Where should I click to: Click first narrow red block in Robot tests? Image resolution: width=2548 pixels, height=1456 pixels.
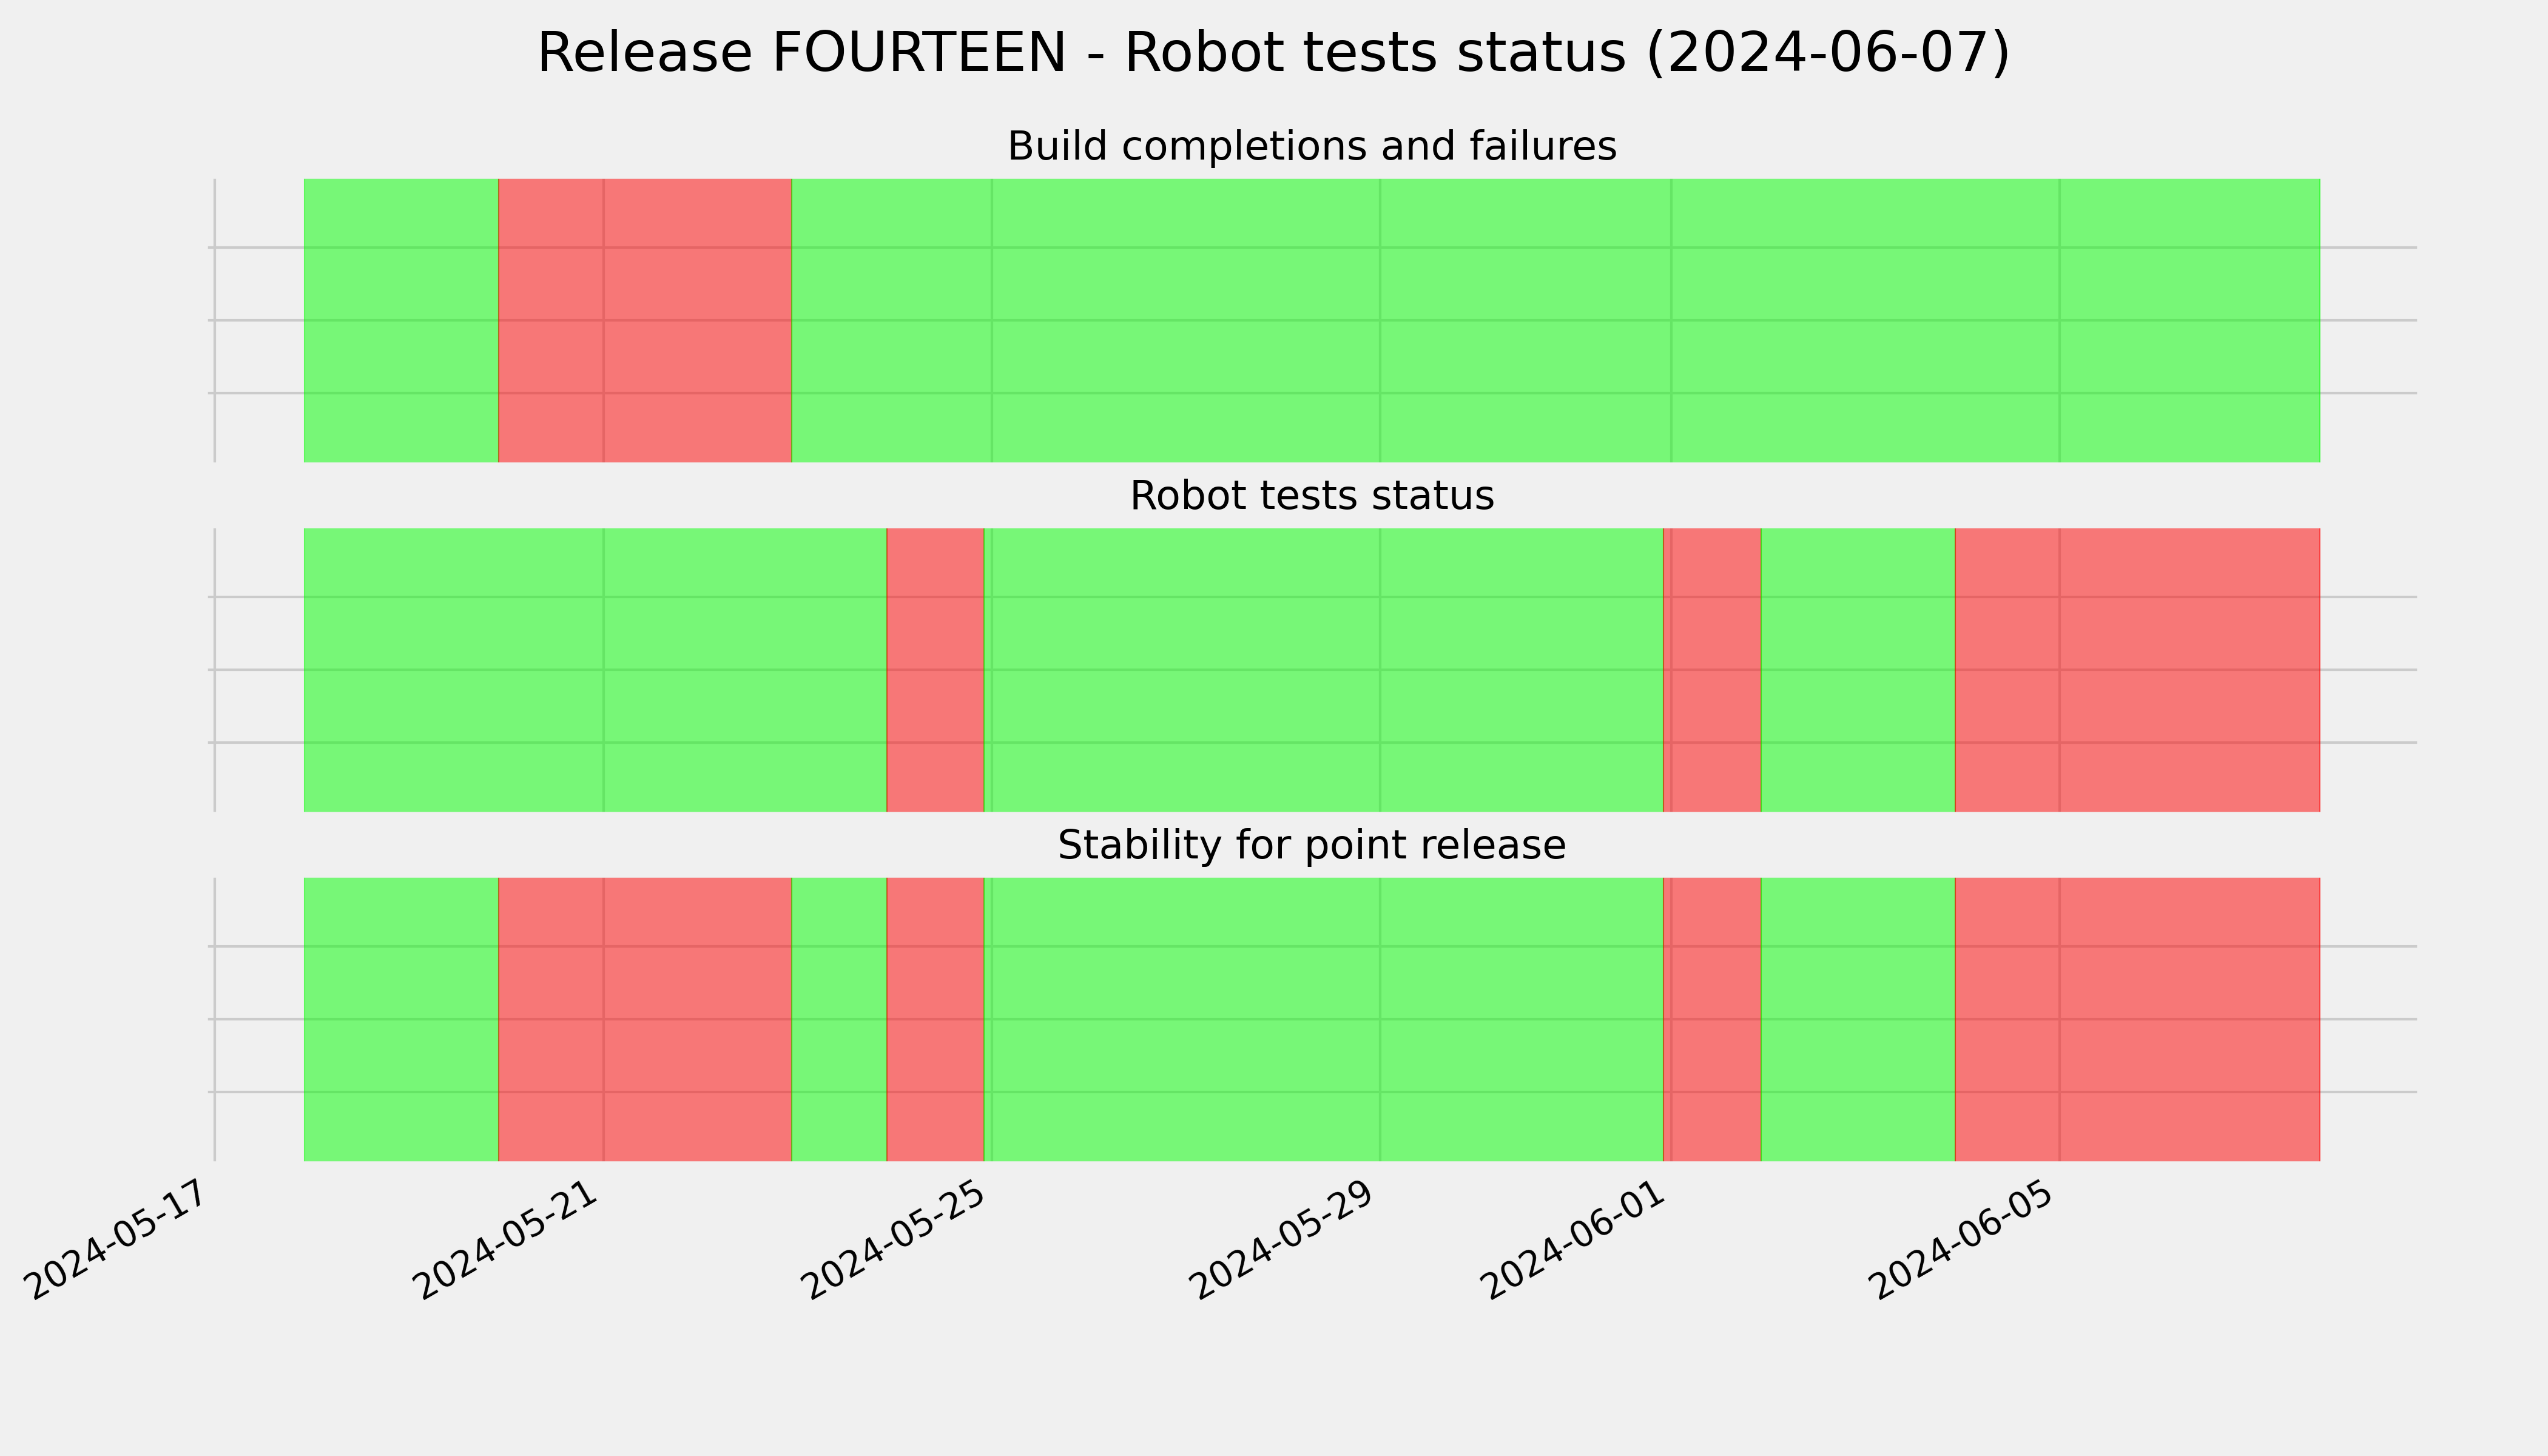click(x=935, y=670)
